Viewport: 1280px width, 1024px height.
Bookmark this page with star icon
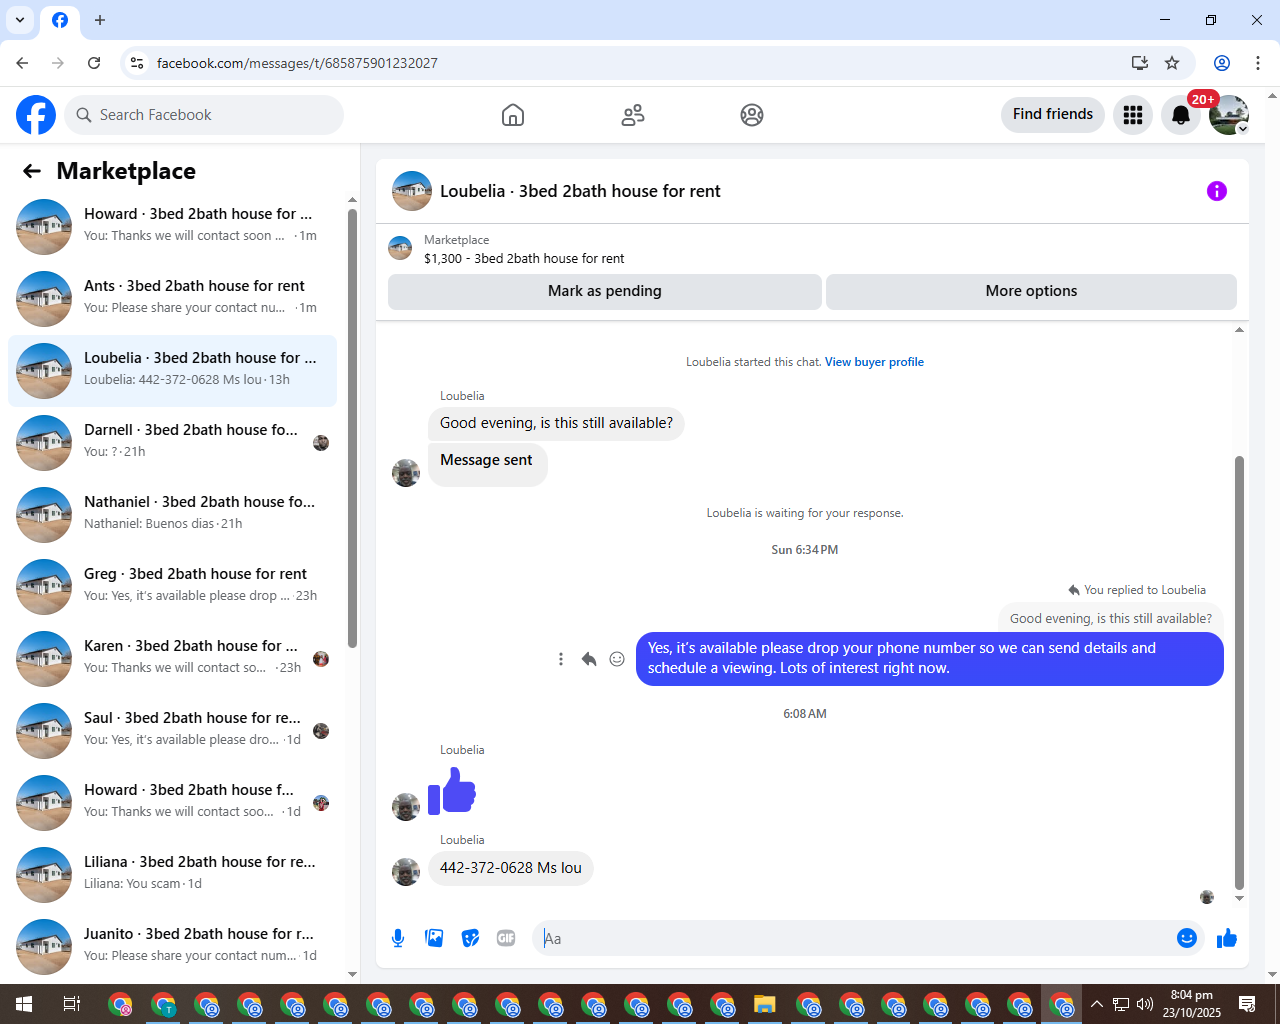pyautogui.click(x=1172, y=63)
